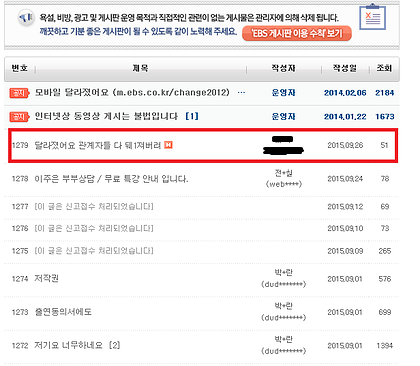The width and height of the screenshot is (420, 366).
Task: Open post 1272 저기요 너무하네요
Action: click(68, 345)
